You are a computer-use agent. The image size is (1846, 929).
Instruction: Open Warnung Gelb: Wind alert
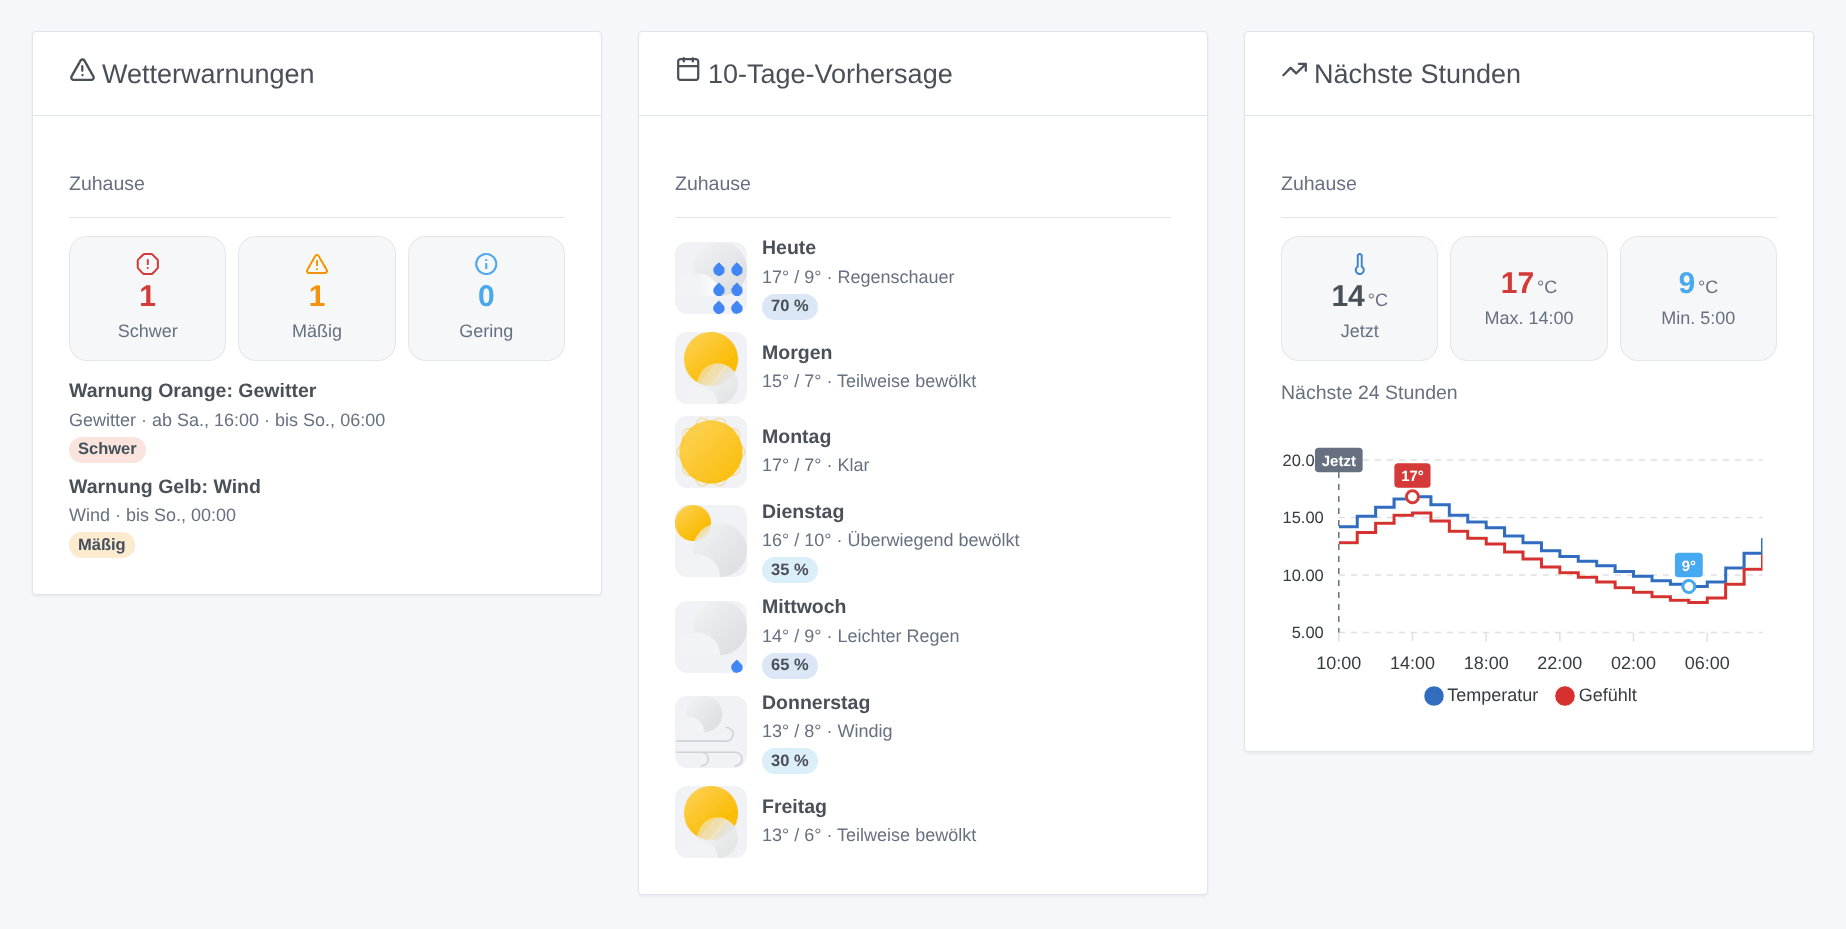165,487
